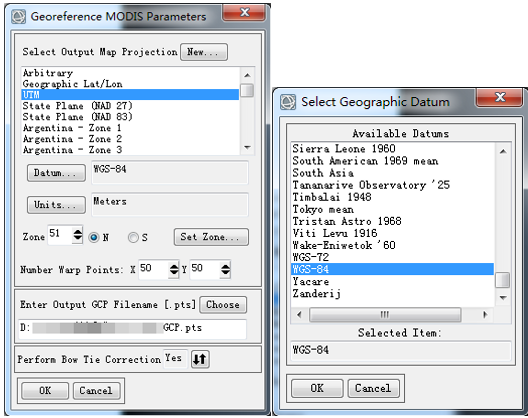Select Yacare datum
The width and height of the screenshot is (528, 418).
pyautogui.click(x=393, y=281)
